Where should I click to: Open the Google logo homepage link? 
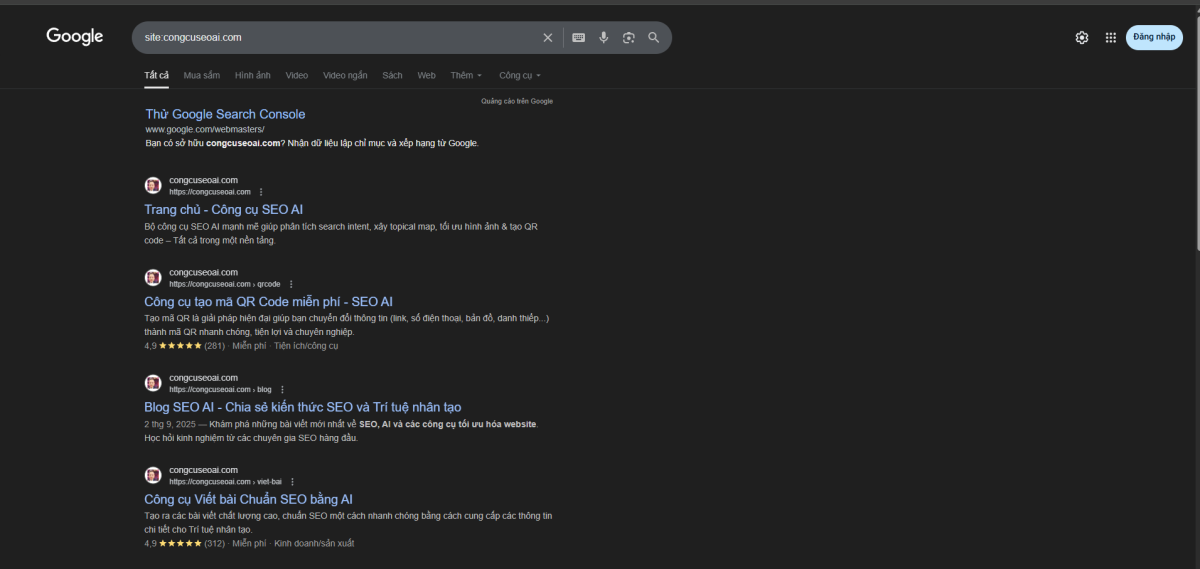point(75,37)
